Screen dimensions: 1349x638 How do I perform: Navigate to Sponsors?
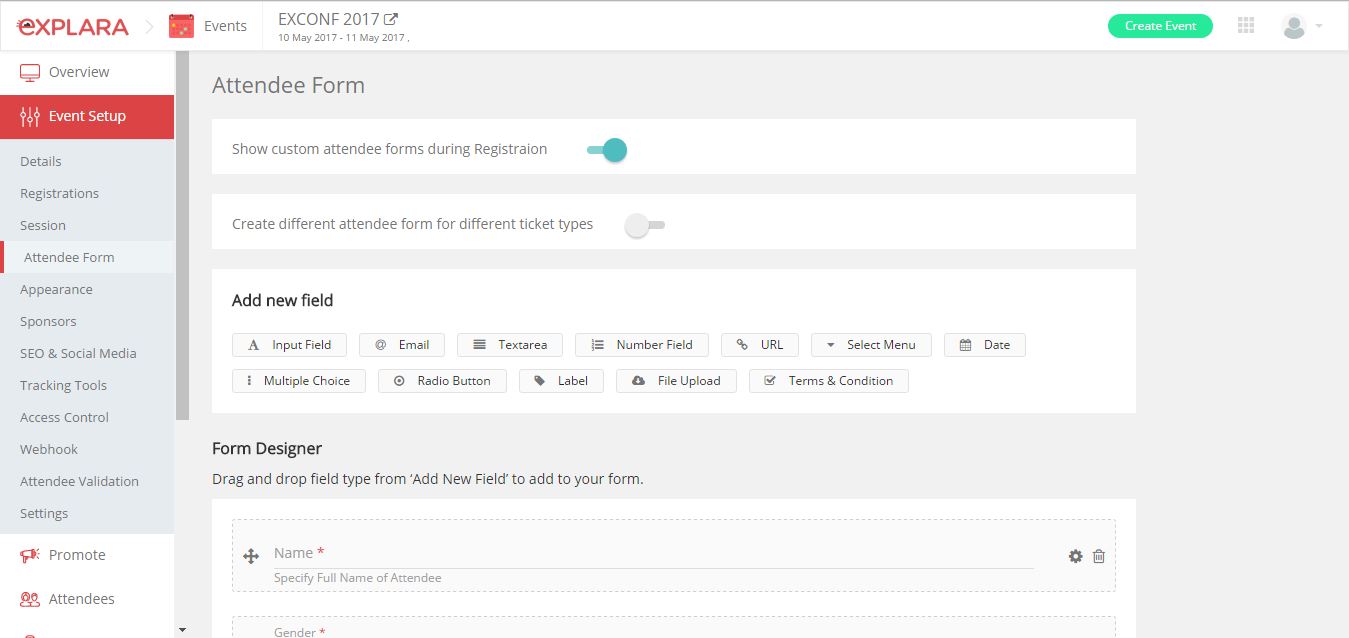tap(48, 321)
